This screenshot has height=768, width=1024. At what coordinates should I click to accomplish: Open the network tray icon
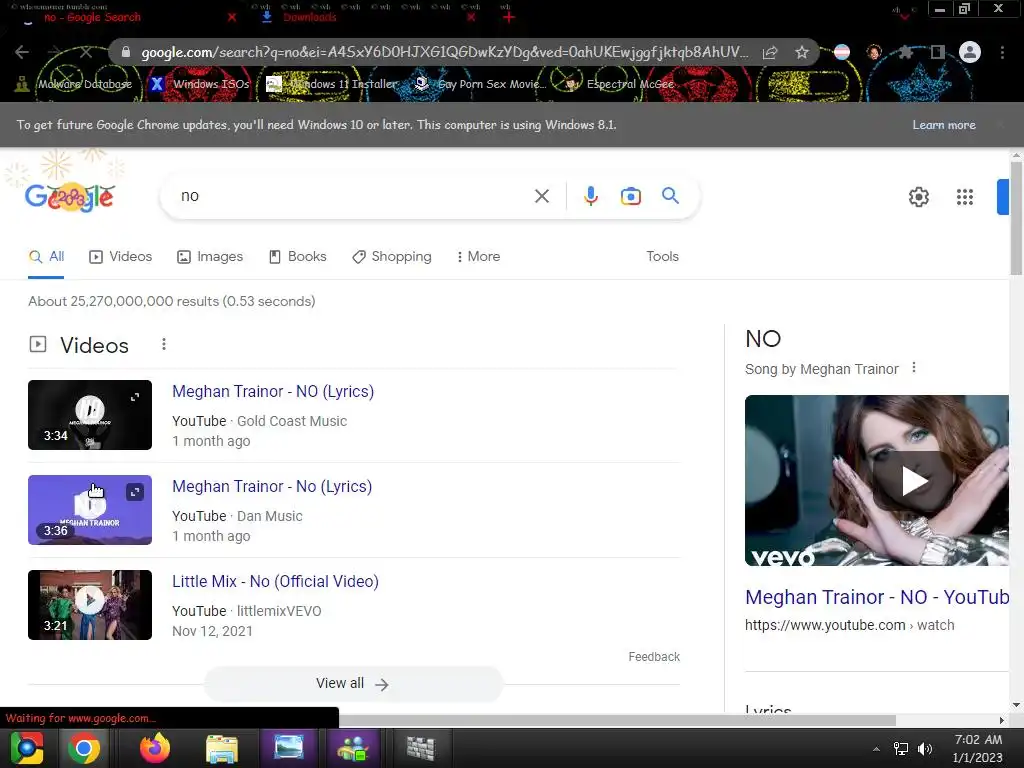click(x=901, y=748)
